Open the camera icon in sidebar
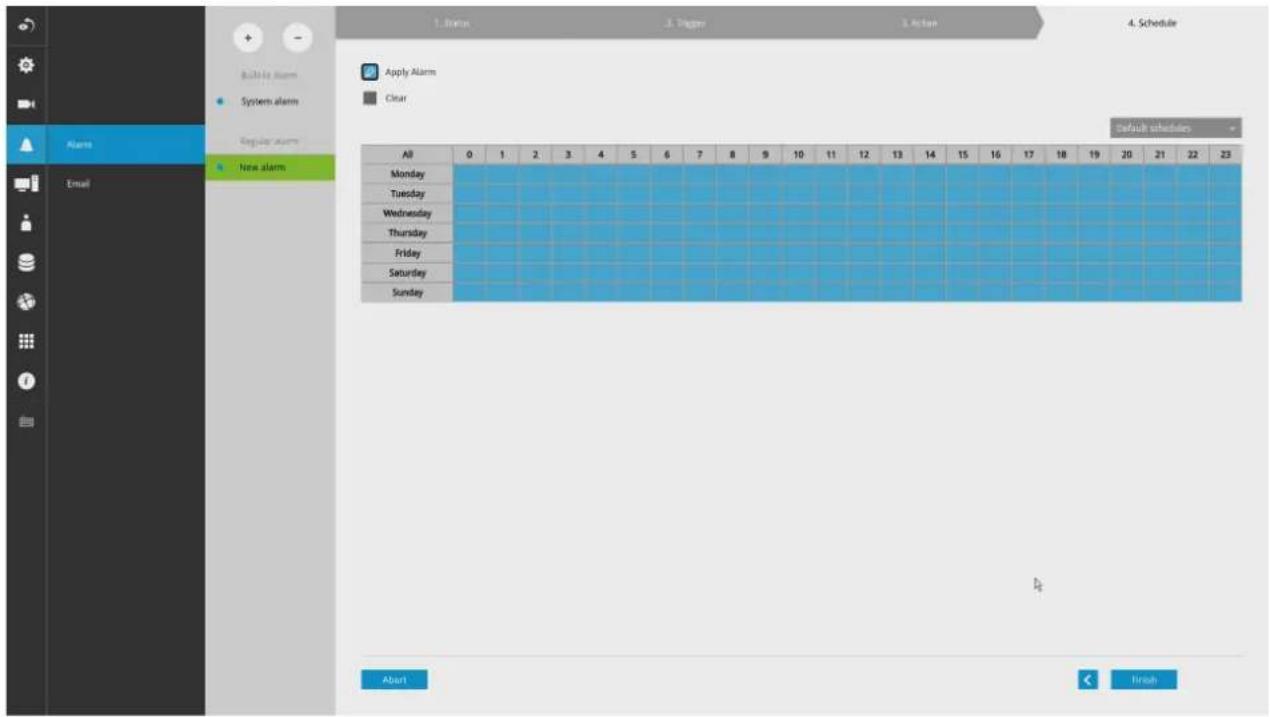1270x717 pixels. tap(26, 104)
